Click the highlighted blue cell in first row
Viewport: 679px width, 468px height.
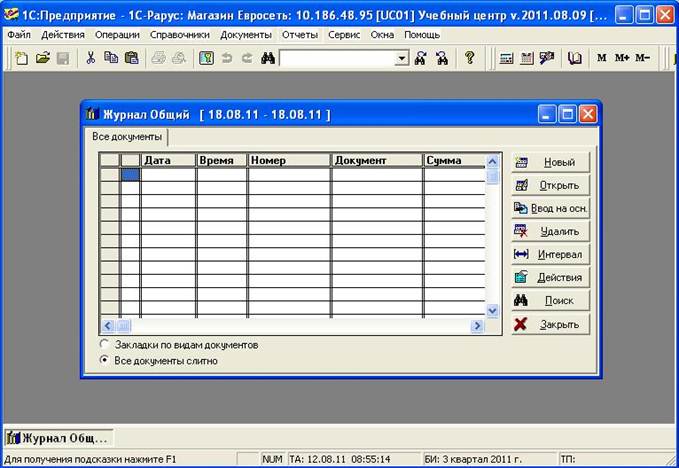(130, 175)
